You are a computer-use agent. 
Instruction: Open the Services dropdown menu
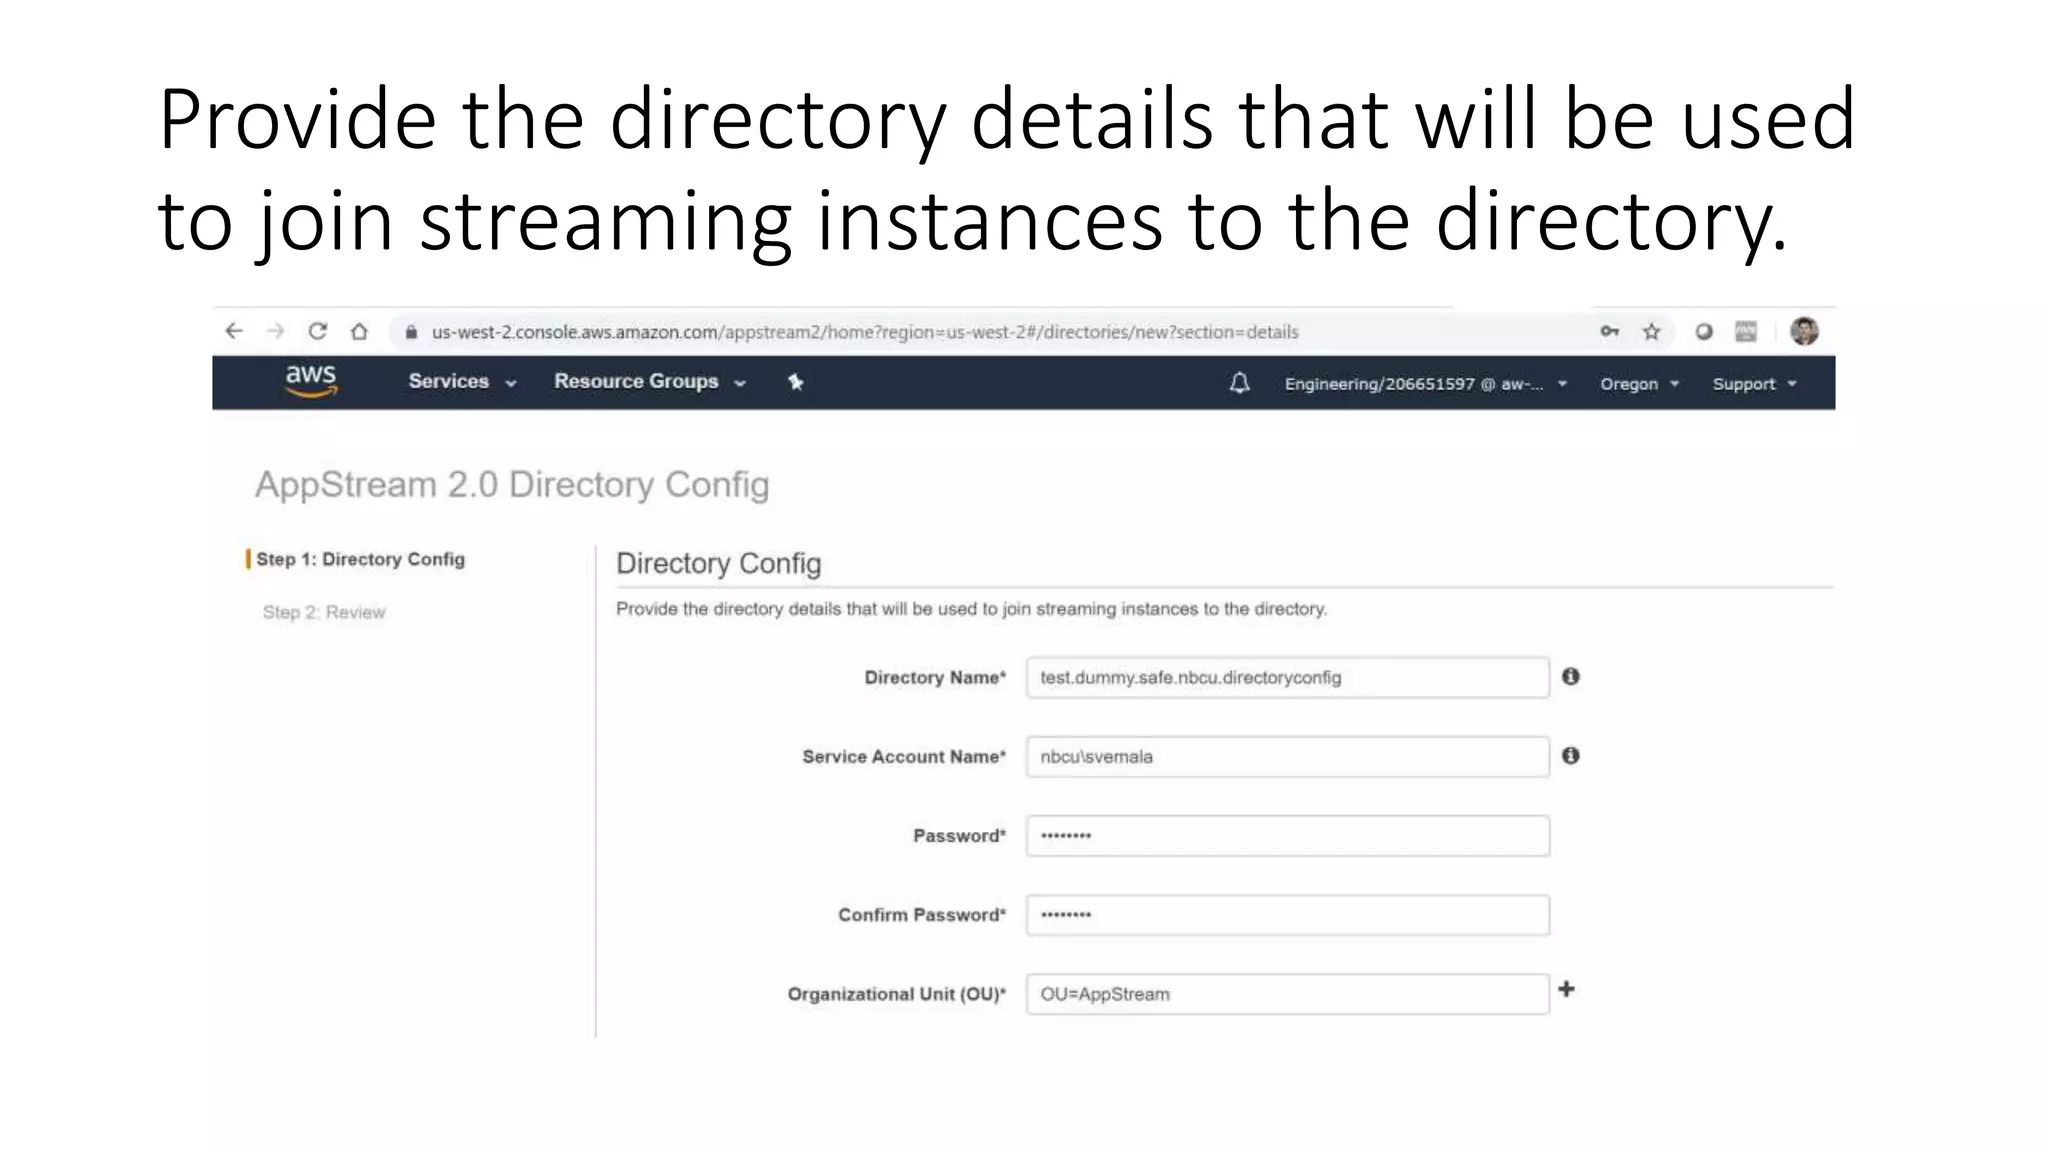click(462, 382)
